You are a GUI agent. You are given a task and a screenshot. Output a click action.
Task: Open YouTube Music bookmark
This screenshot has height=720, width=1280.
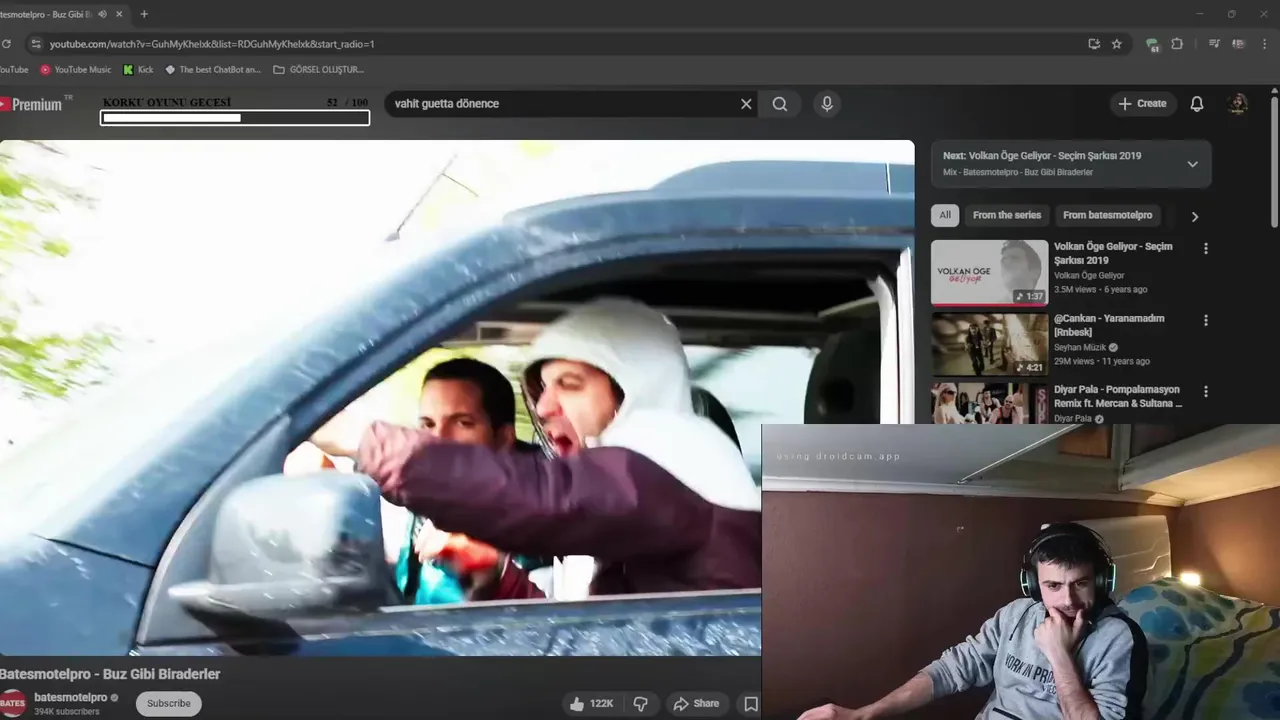click(75, 70)
